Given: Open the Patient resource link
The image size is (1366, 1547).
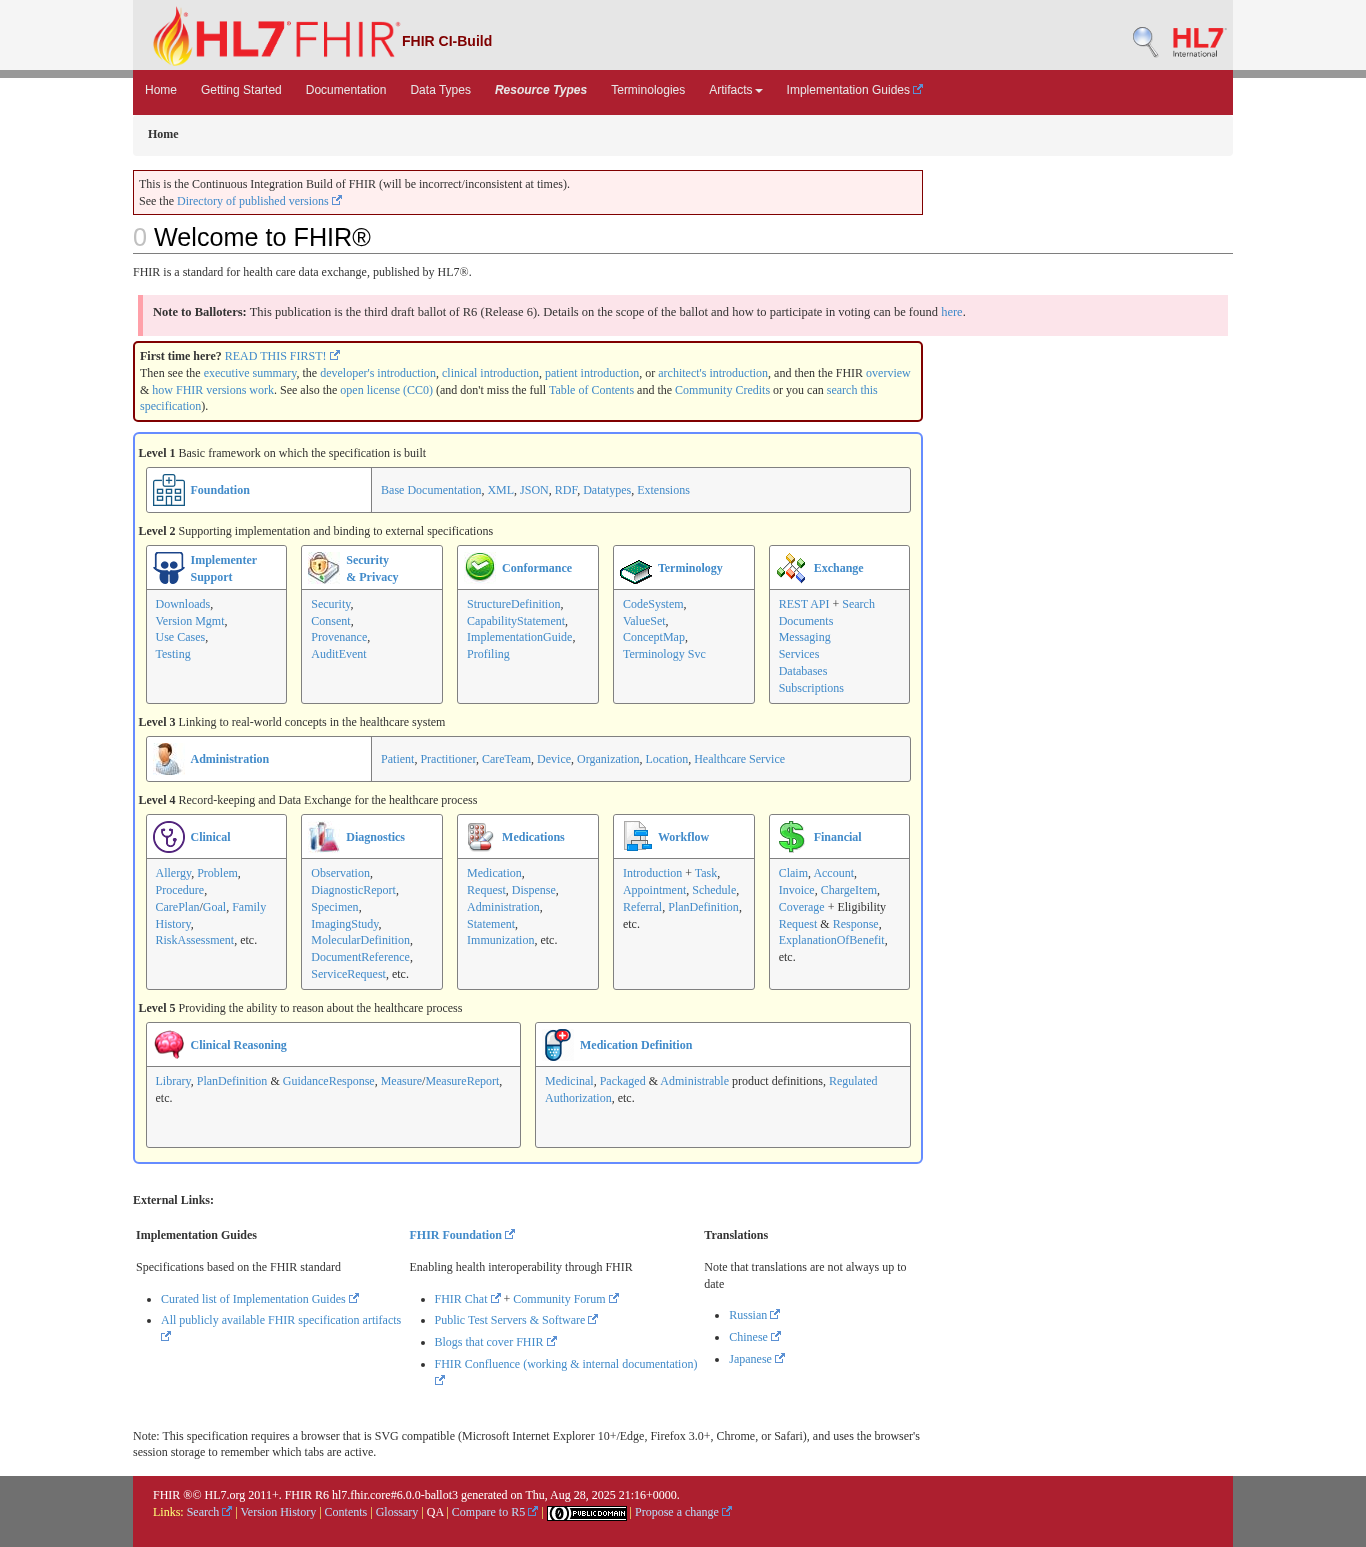Looking at the screenshot, I should [x=397, y=759].
